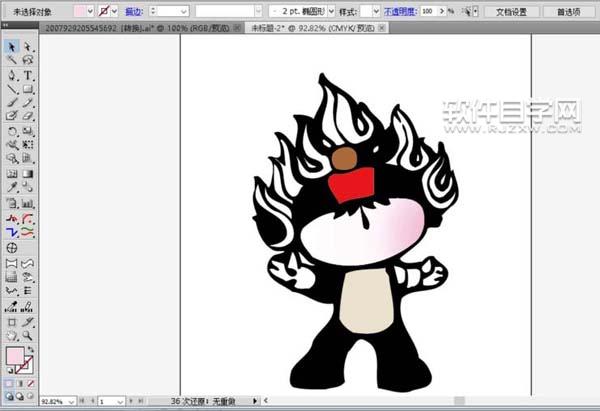Open the fill color dropdown in the control bar
Image resolution: width=600 pixels, height=411 pixels.
[x=90, y=11]
